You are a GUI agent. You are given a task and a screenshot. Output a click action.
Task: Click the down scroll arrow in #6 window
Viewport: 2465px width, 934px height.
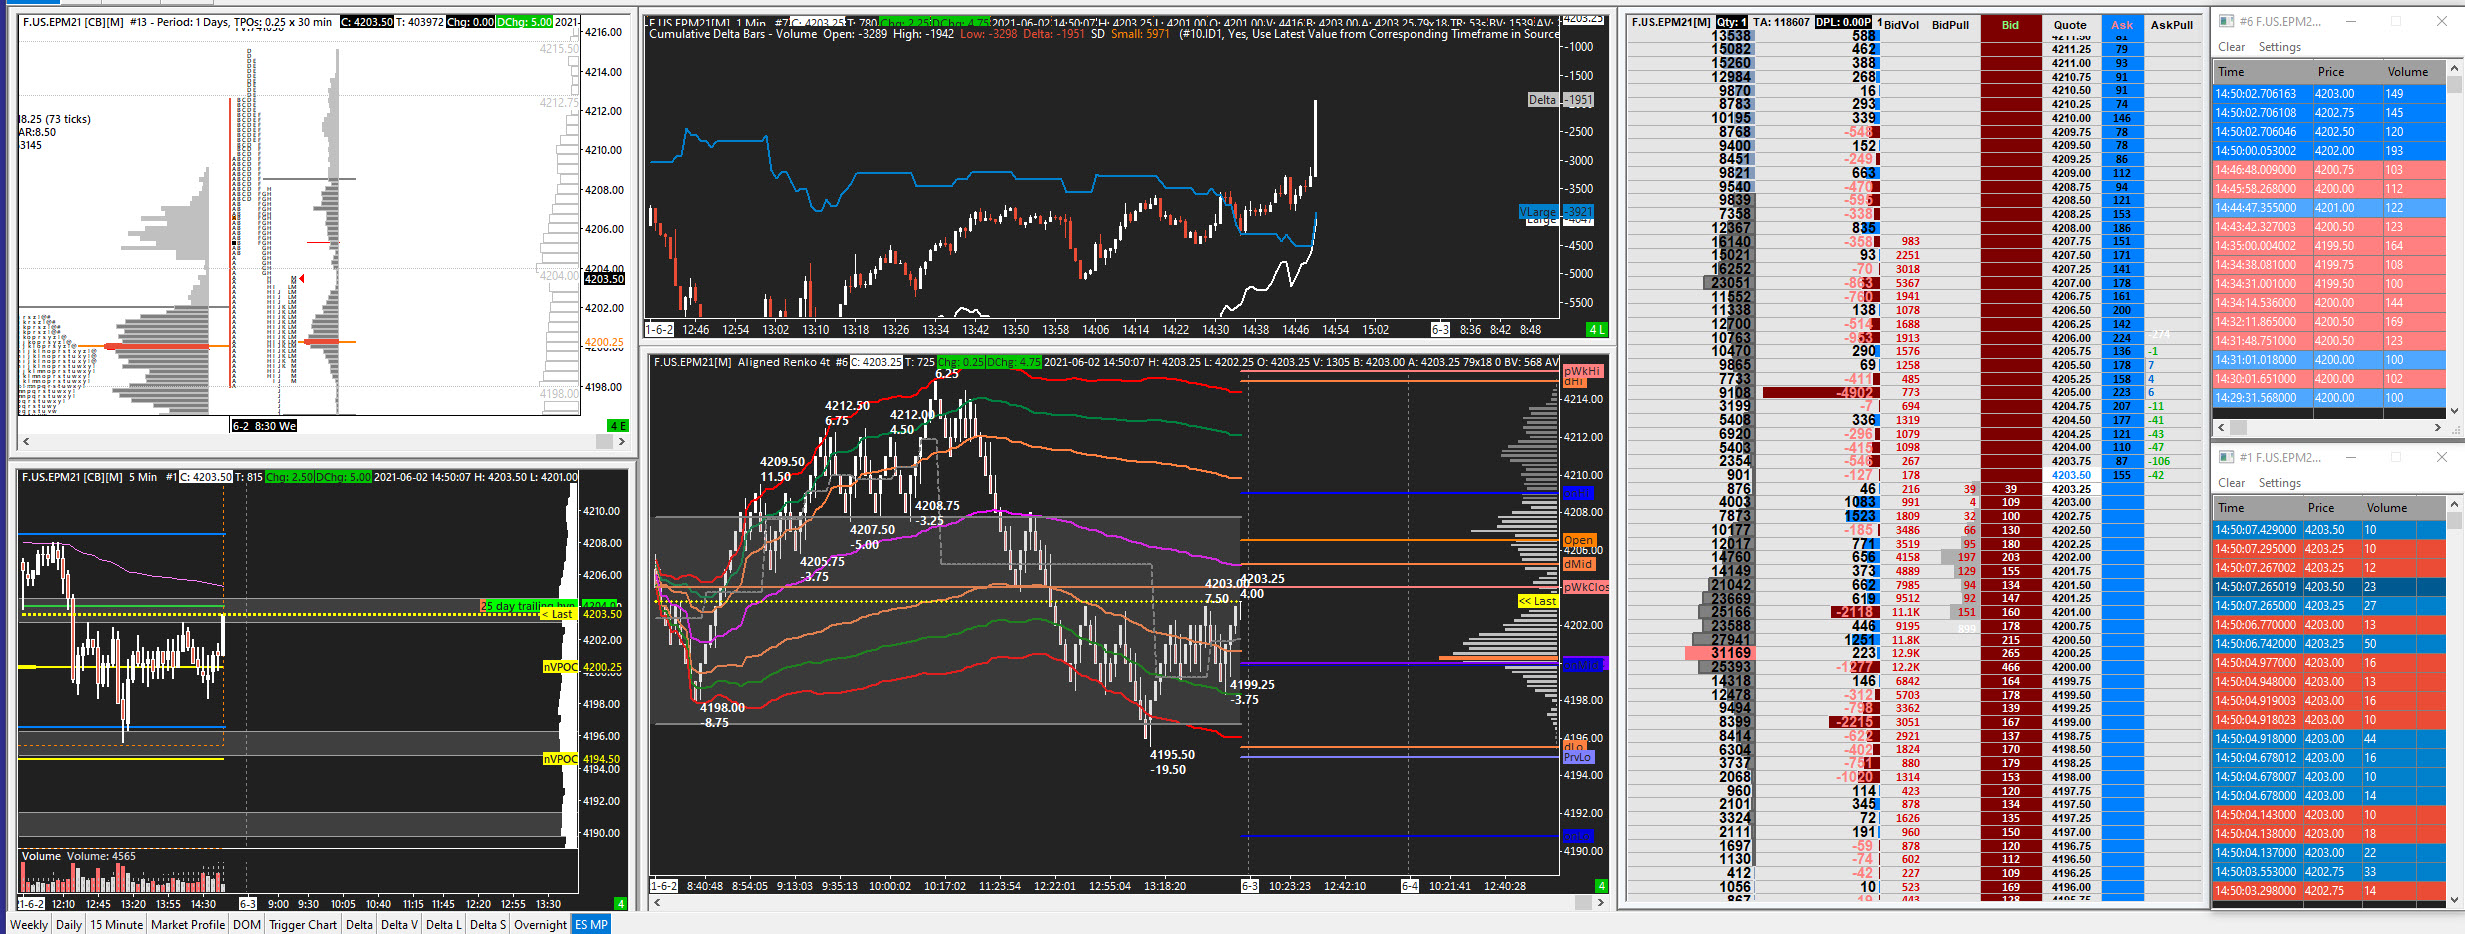tap(2454, 410)
